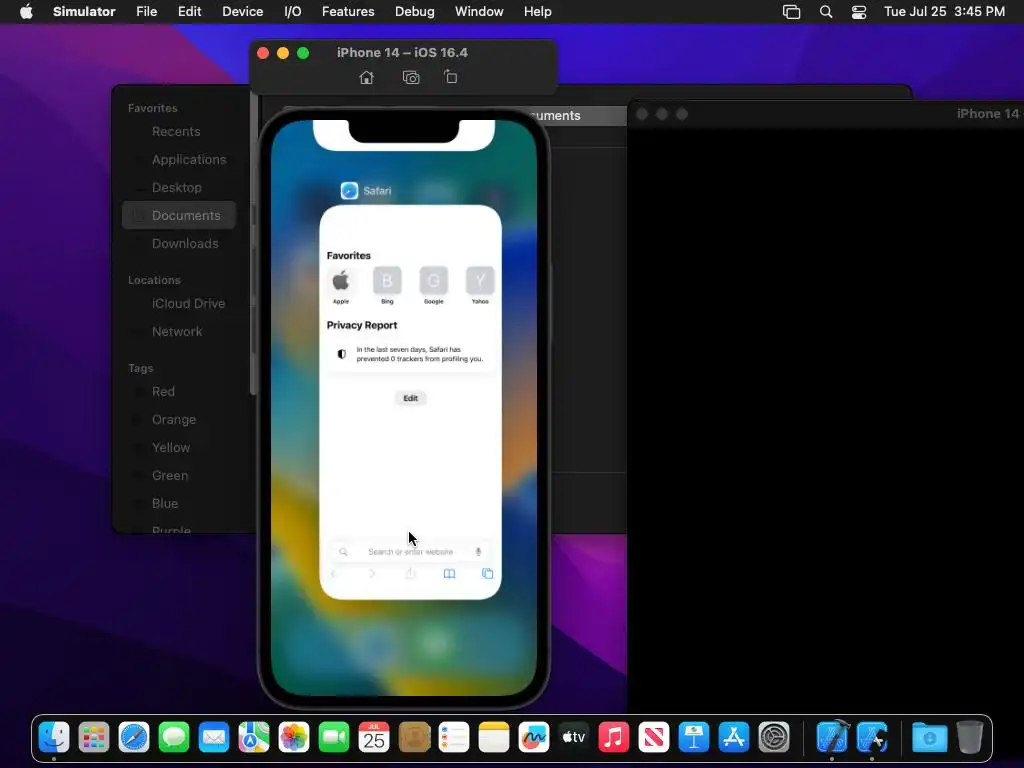Open Music from the Dock
Screen dimensions: 1024x768
613,738
